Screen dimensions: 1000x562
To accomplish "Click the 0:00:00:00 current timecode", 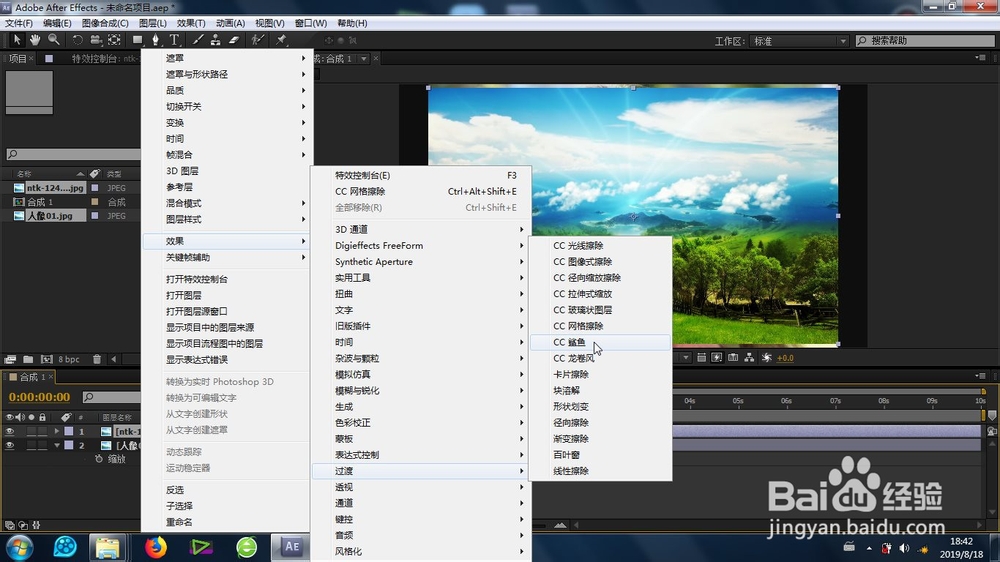I will pyautogui.click(x=40, y=397).
